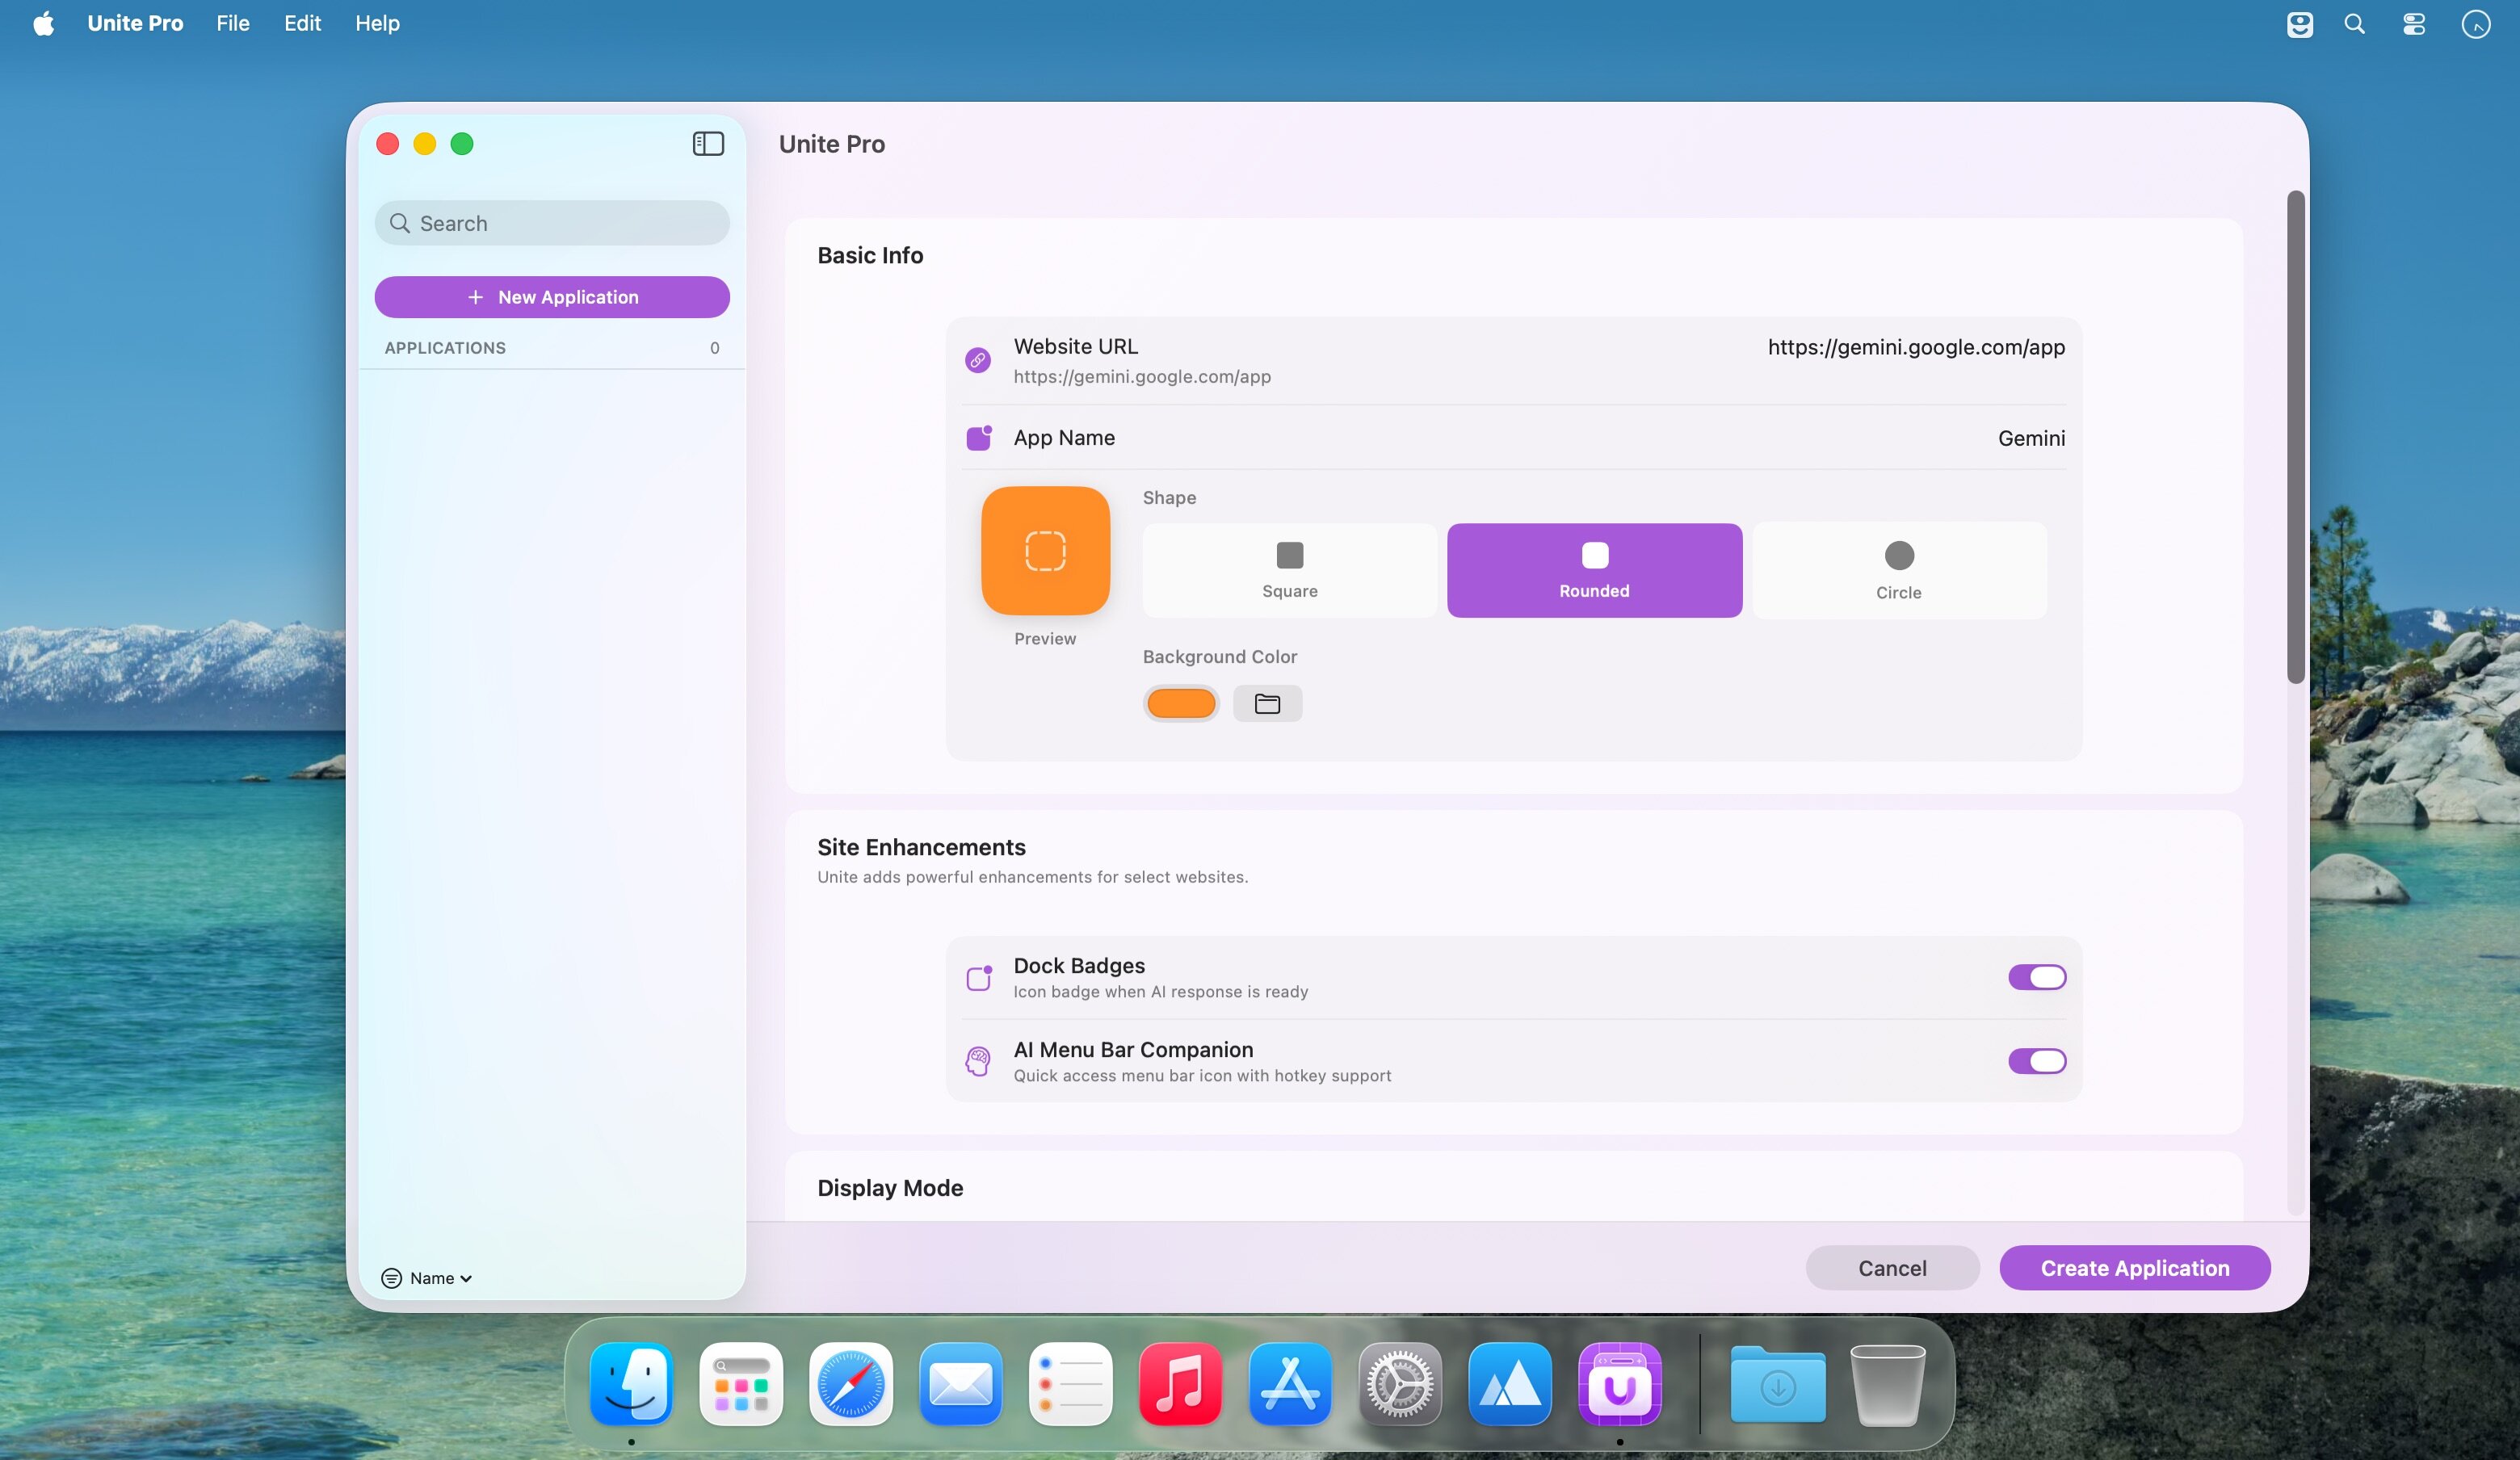Viewport: 2520px width, 1460px height.
Task: Click the Create Application button
Action: (x=2134, y=1268)
